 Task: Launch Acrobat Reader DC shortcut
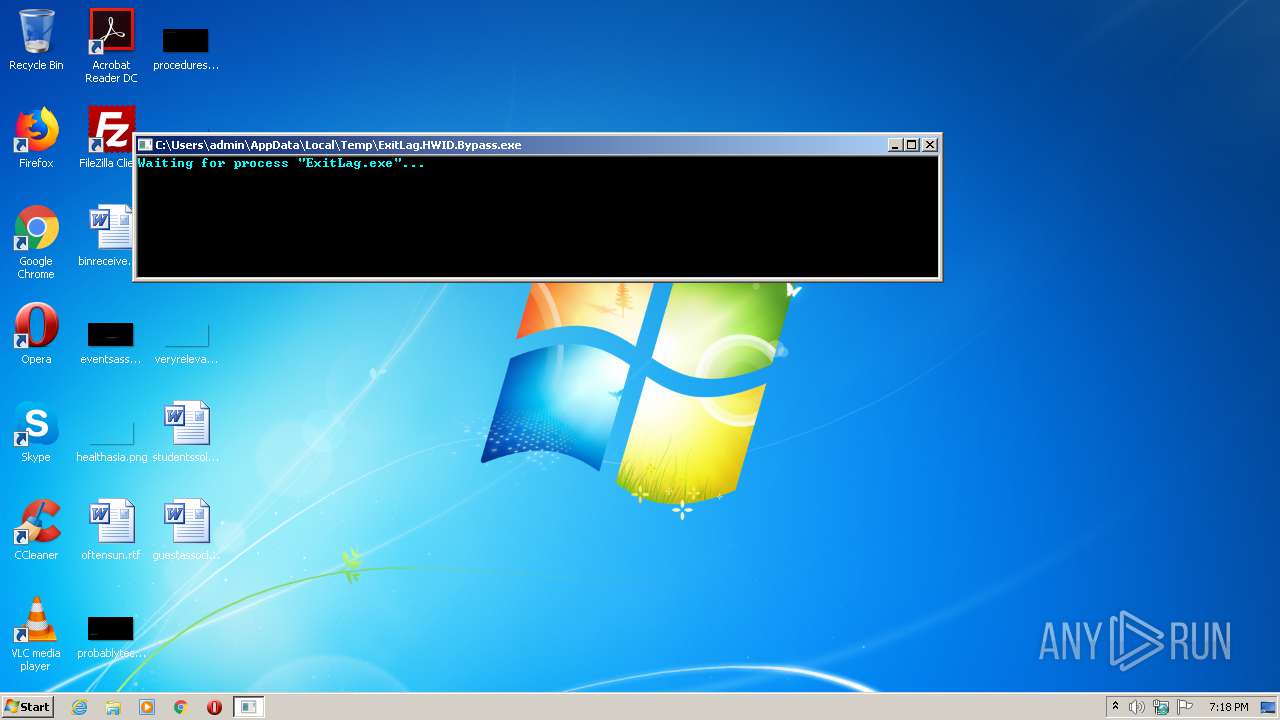coord(111,45)
